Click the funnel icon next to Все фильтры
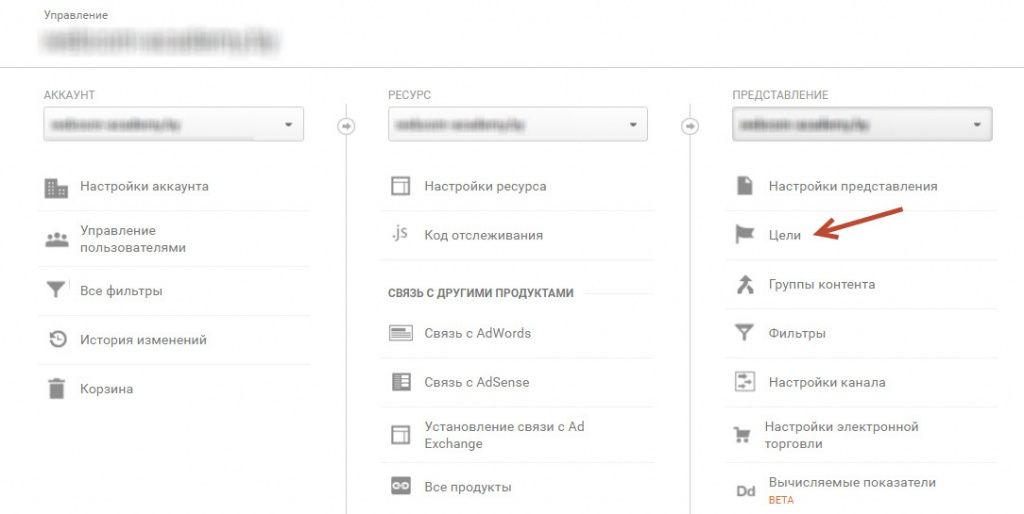Image resolution: width=1024 pixels, height=514 pixels. [x=56, y=291]
